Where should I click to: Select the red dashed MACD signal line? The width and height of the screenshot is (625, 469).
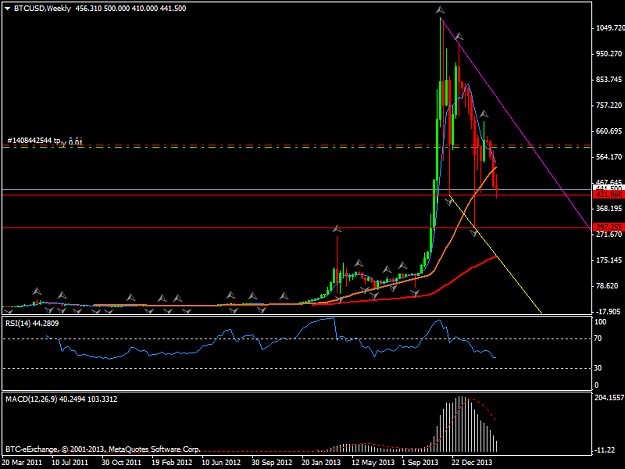[x=484, y=406]
